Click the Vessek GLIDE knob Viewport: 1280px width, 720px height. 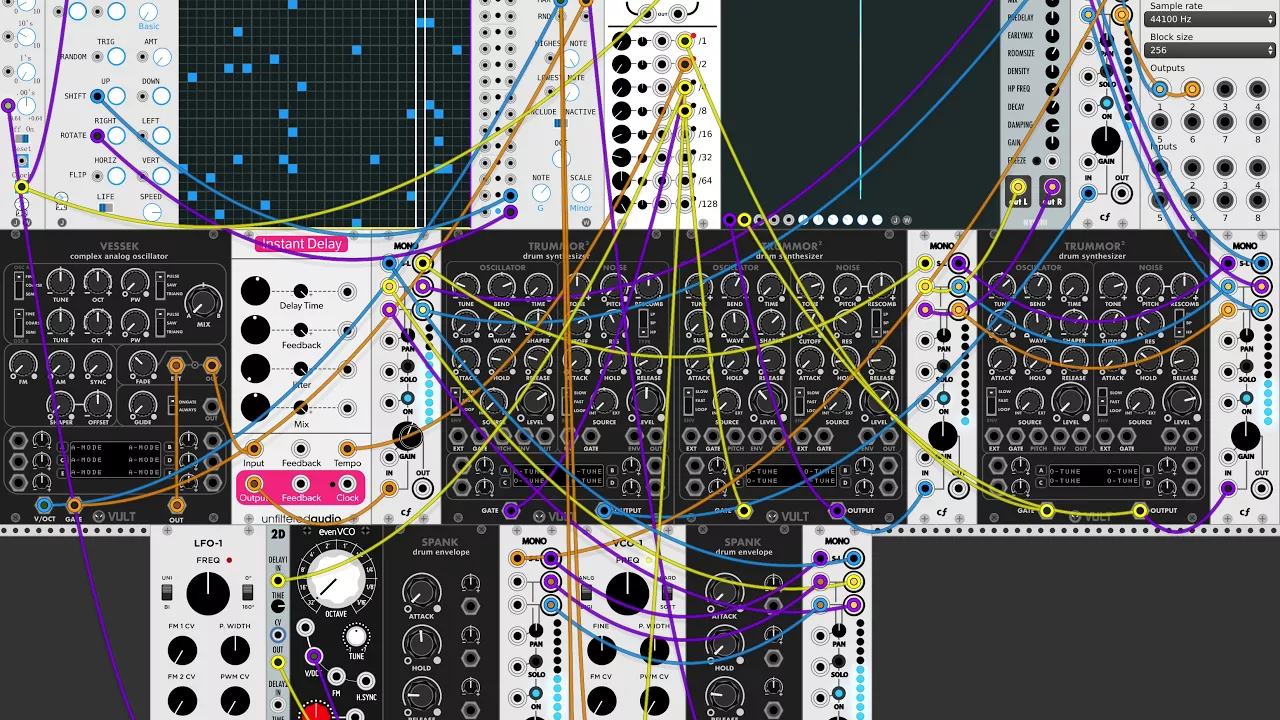click(142, 404)
